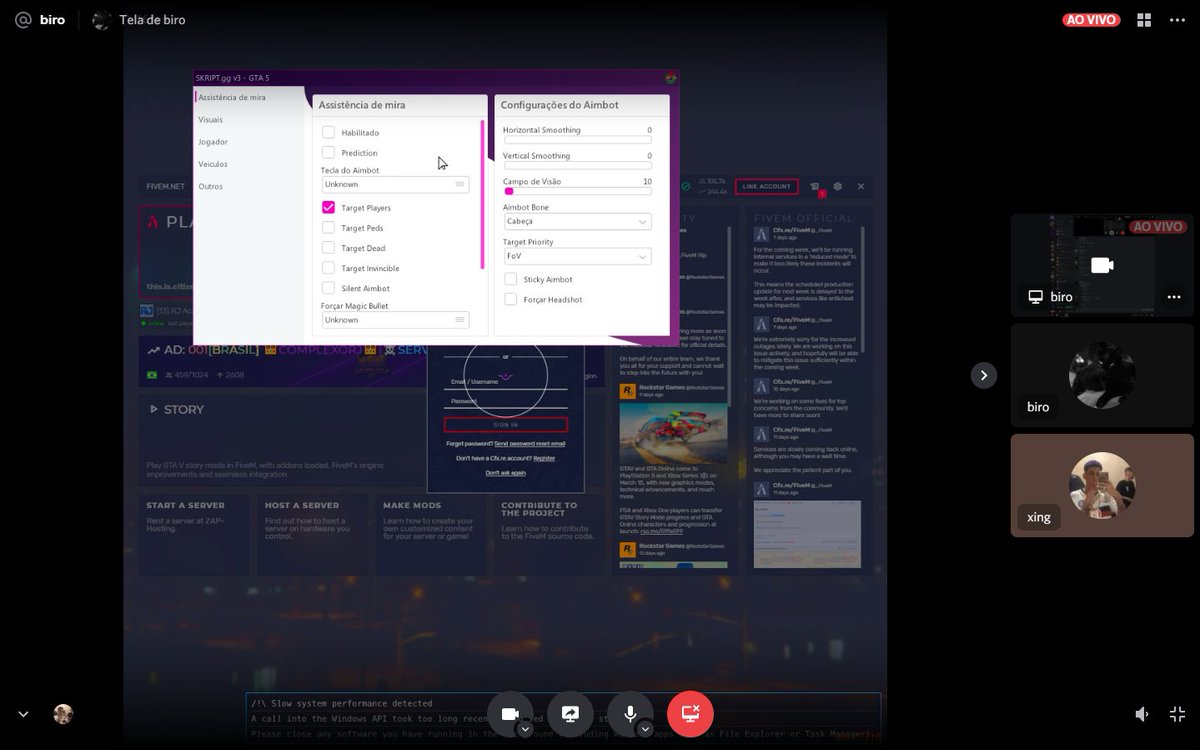Viewport: 1200px width, 750px height.
Task: Click the Campo de Visão slider
Action: point(578,191)
